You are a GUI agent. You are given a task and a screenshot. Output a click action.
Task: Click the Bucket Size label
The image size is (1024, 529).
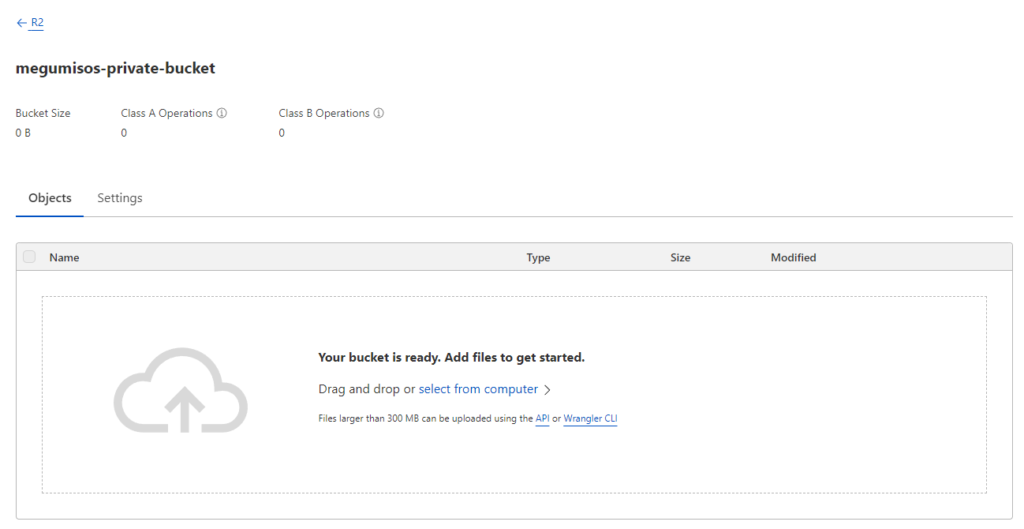coord(43,113)
